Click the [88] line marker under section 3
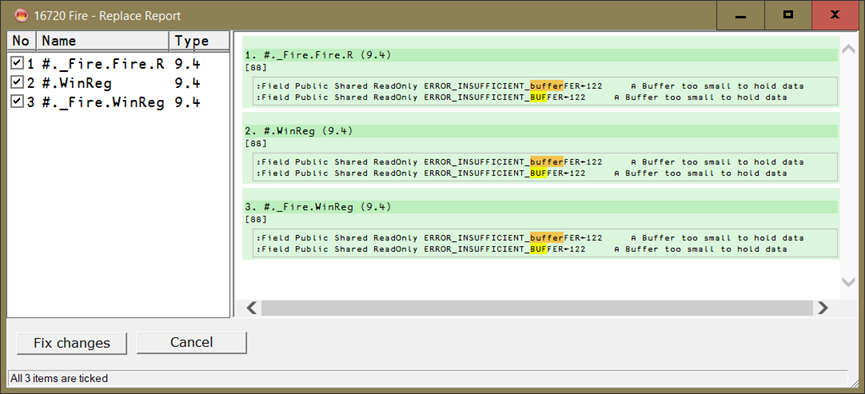The image size is (865, 394). (255, 220)
